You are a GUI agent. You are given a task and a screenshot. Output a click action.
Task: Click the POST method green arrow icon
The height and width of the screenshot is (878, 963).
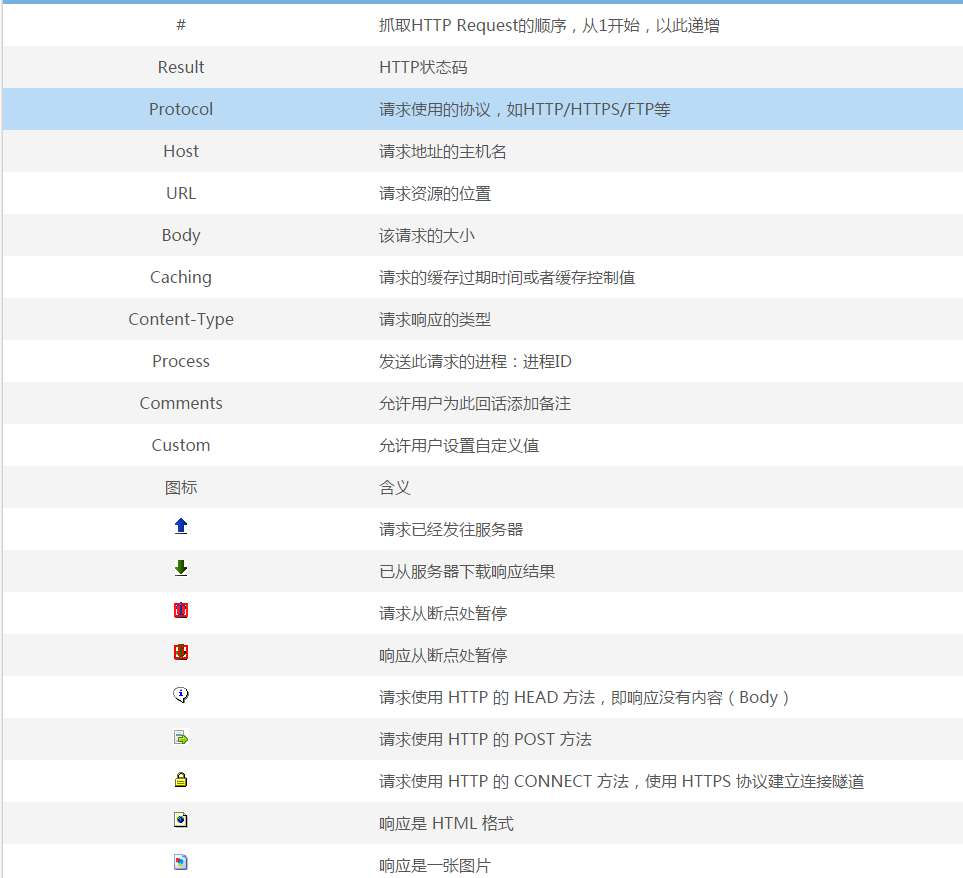pos(181,737)
